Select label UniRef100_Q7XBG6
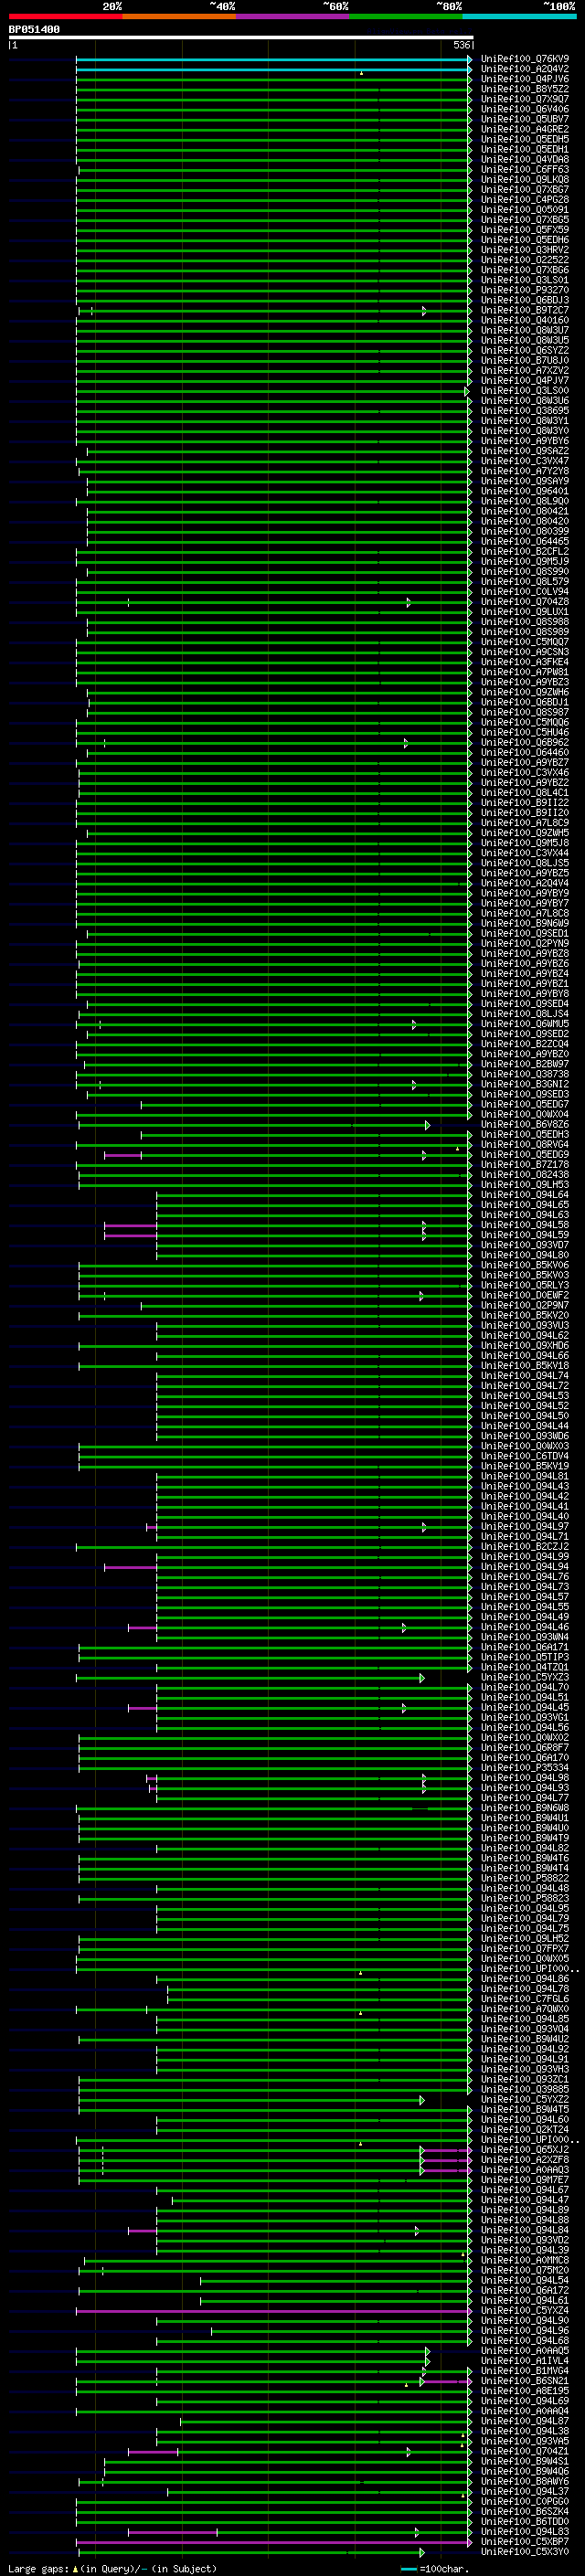The image size is (585, 2576). tap(525, 270)
